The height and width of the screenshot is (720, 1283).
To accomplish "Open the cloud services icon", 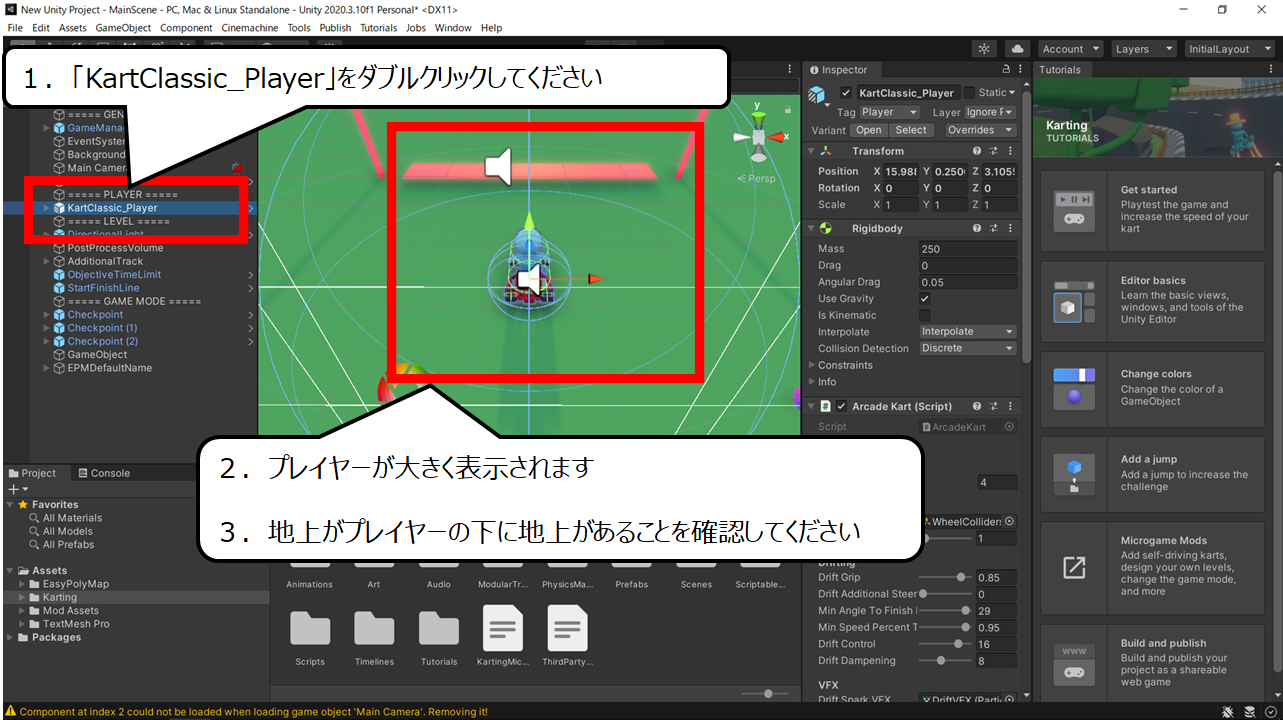I will tap(1018, 49).
